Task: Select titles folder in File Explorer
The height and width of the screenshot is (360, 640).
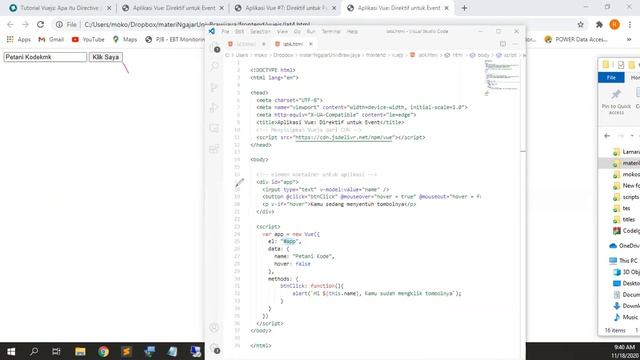Action: (625, 220)
